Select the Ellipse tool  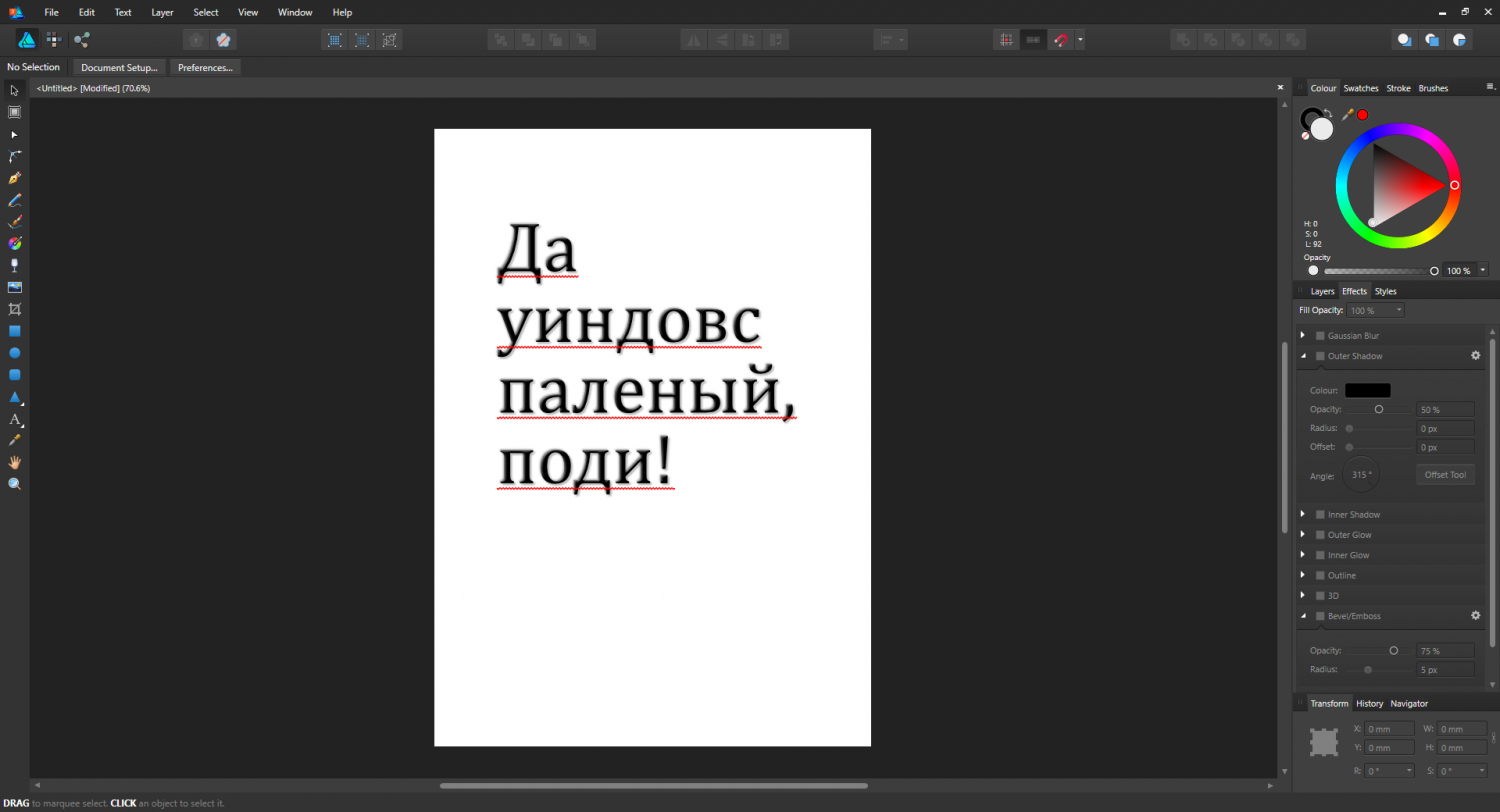(x=14, y=353)
